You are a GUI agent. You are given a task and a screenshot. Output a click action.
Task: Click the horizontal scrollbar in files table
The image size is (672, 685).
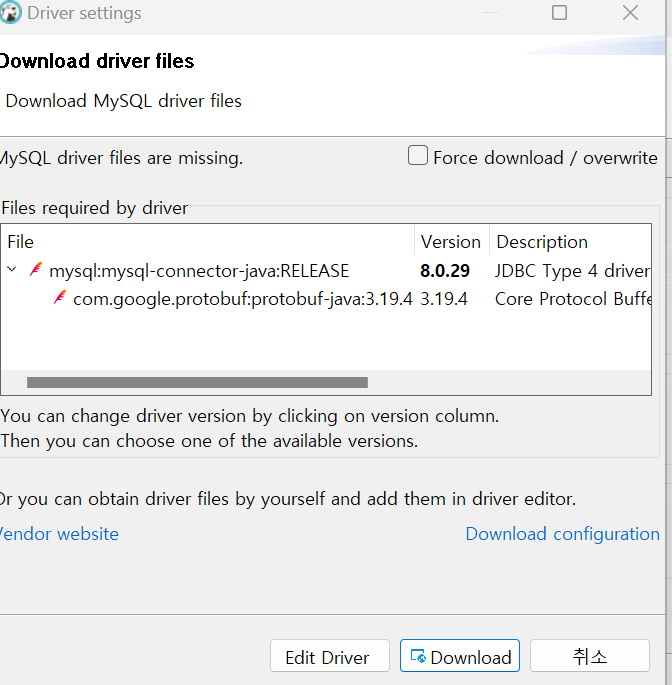[x=197, y=383]
